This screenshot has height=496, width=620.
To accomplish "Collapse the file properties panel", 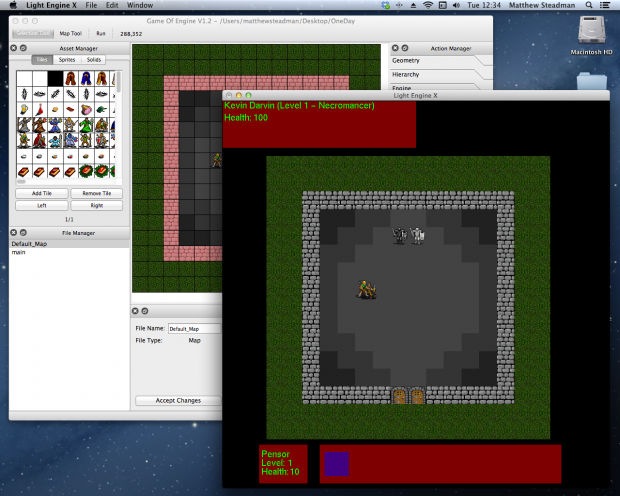I will tap(145, 311).
